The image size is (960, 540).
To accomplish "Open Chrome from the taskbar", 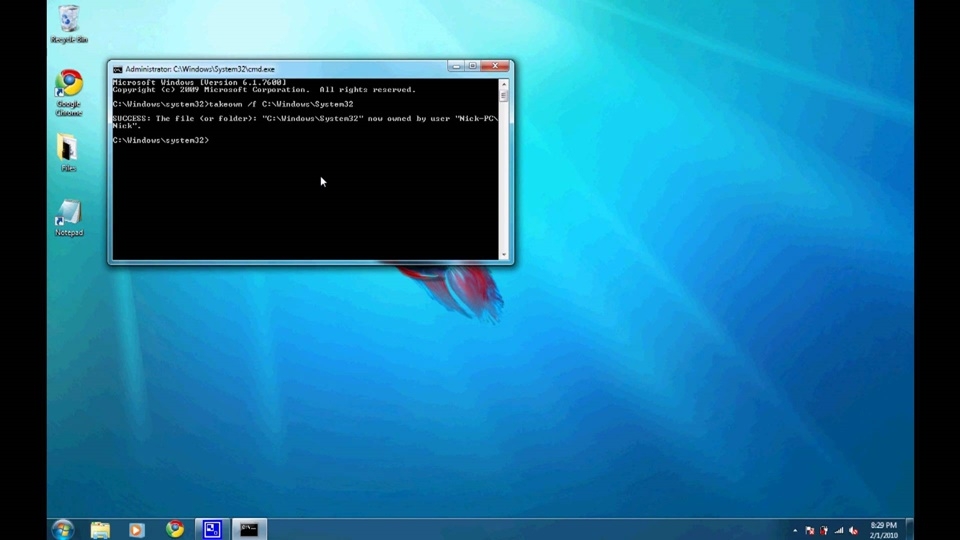I will click(174, 529).
